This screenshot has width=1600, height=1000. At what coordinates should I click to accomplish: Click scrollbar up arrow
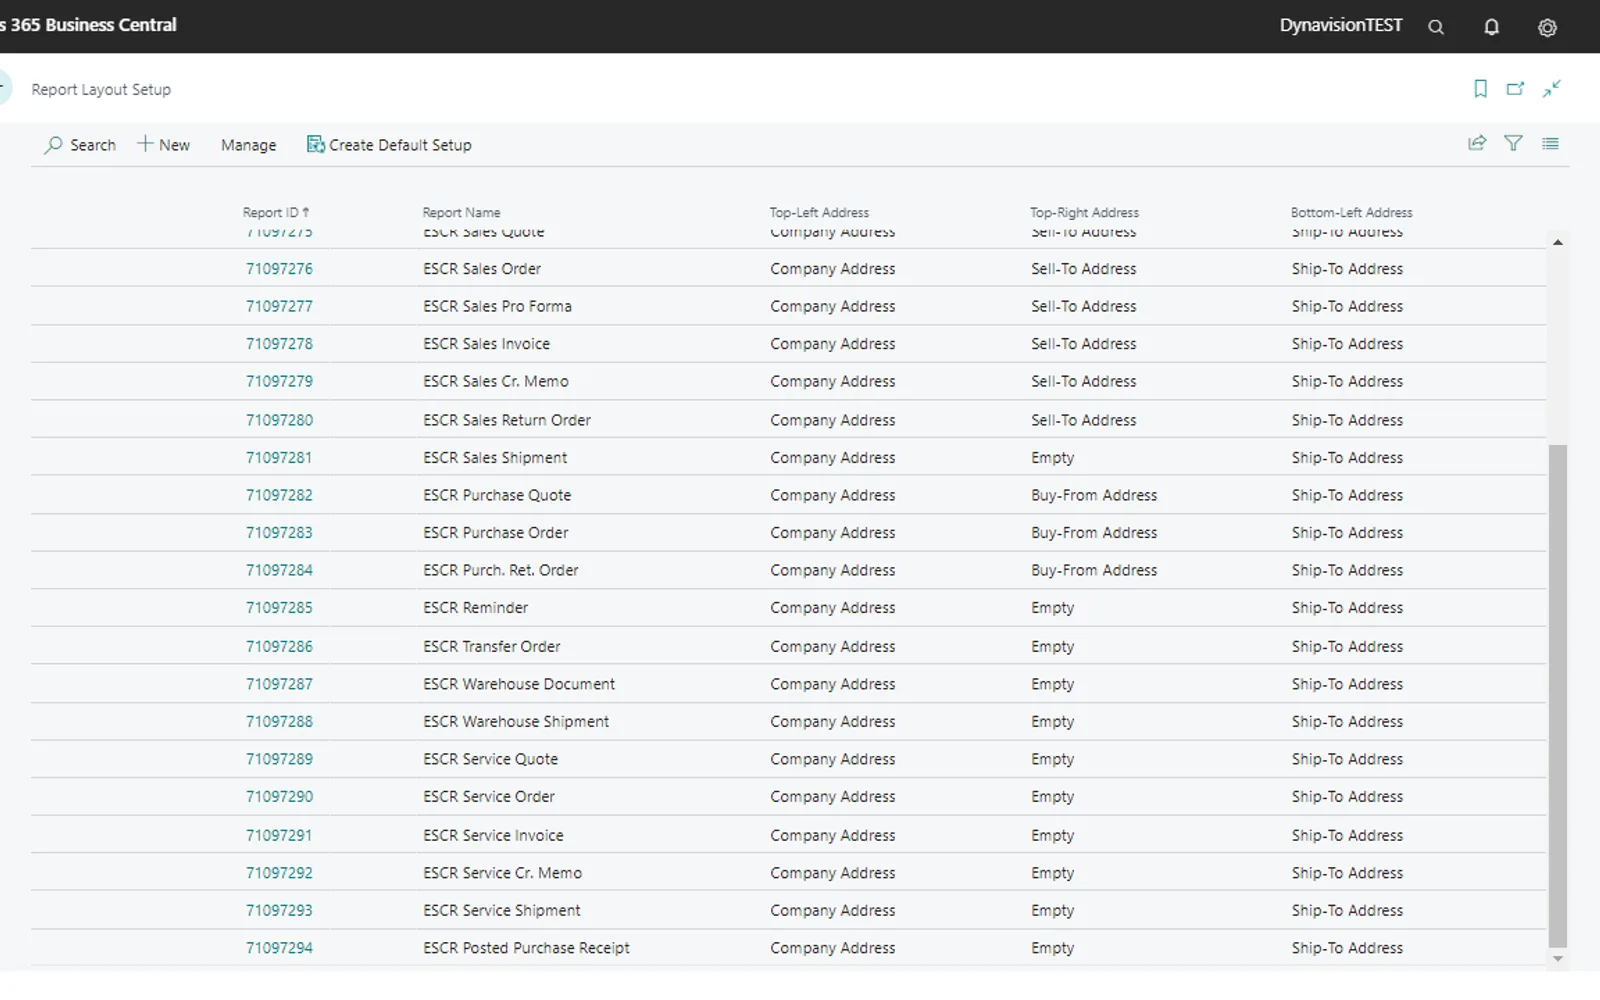click(x=1557, y=243)
